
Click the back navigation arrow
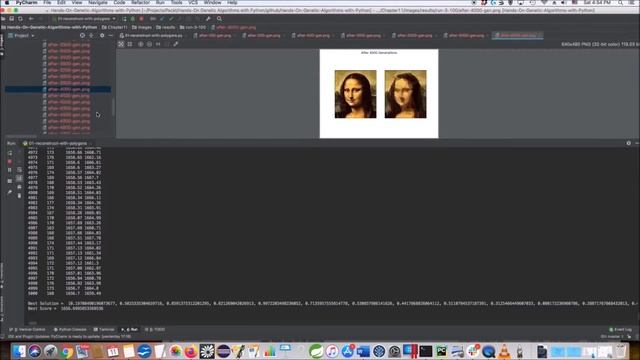coord(31,19)
